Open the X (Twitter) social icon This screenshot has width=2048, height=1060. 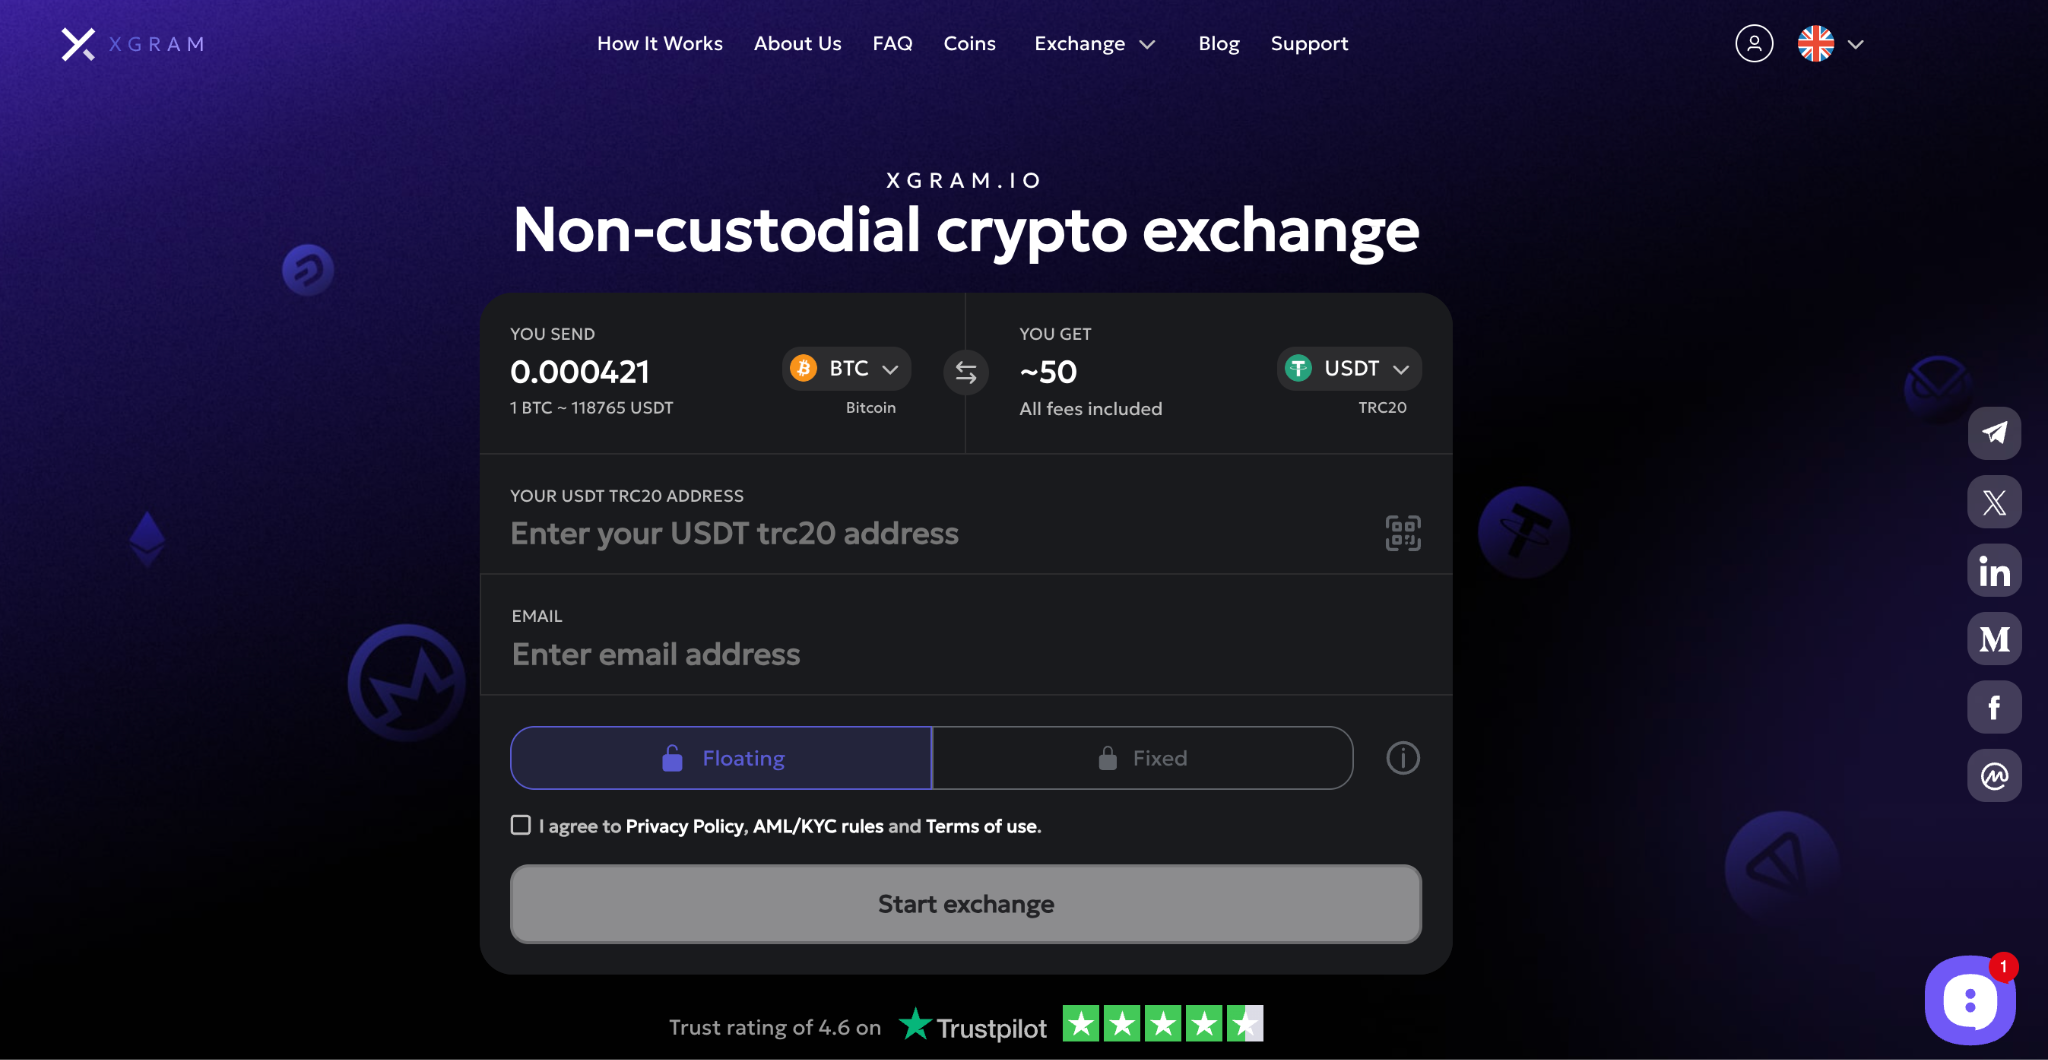click(x=1994, y=502)
